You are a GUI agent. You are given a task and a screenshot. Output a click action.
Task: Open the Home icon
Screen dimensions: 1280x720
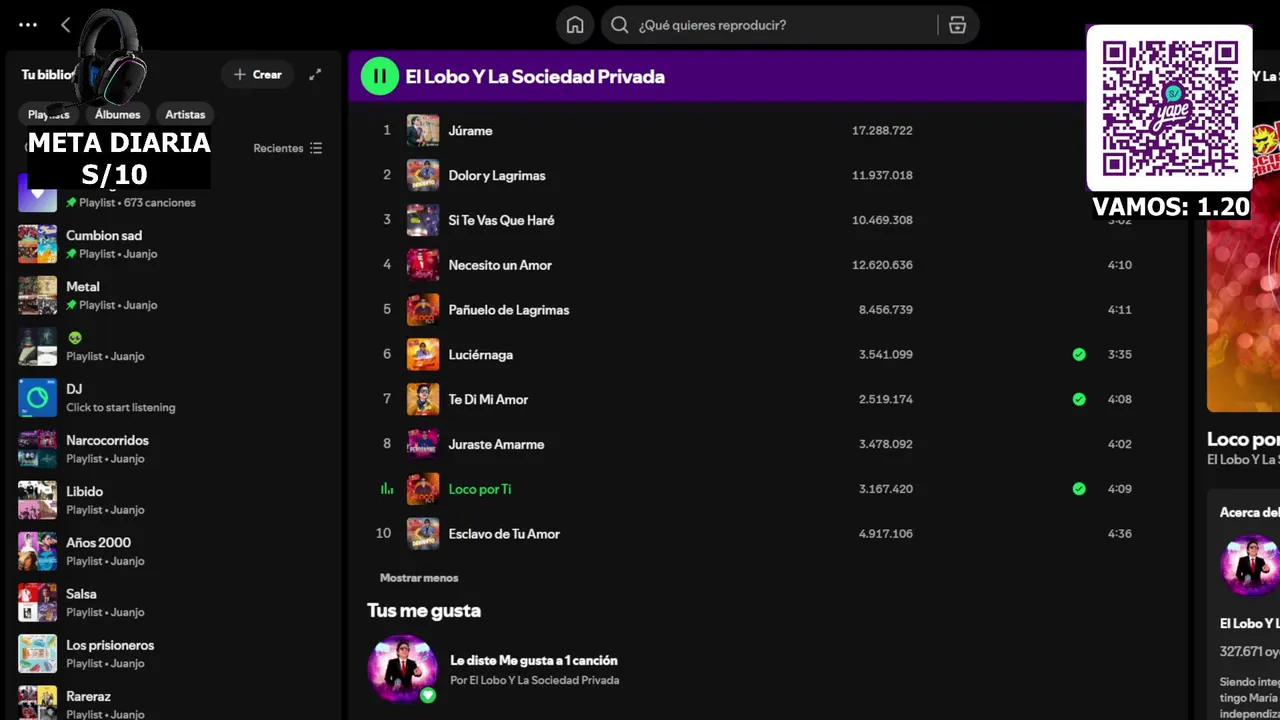pos(575,25)
